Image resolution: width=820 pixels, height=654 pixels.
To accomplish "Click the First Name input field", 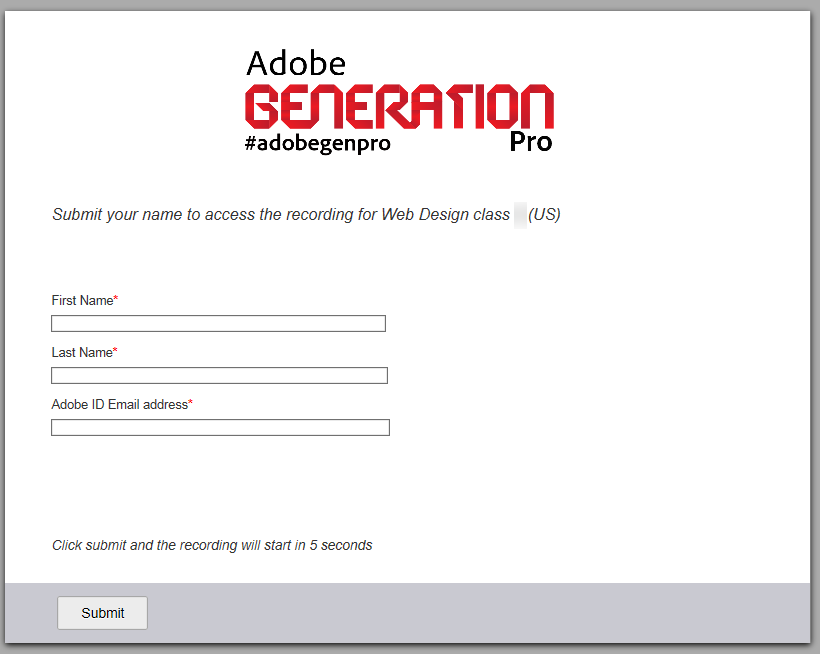I will 218,324.
